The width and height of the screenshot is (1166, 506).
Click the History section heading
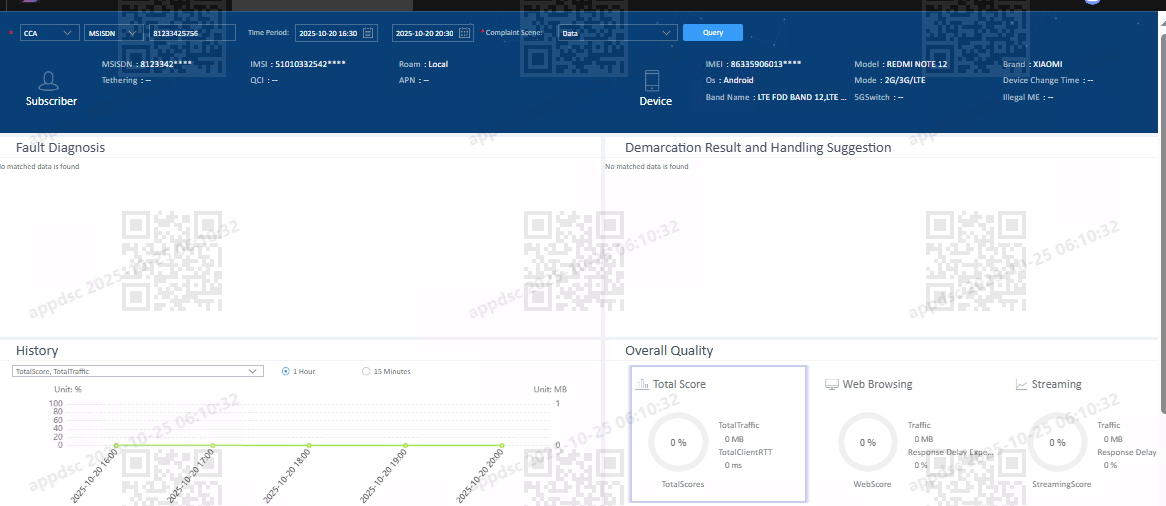tap(37, 350)
